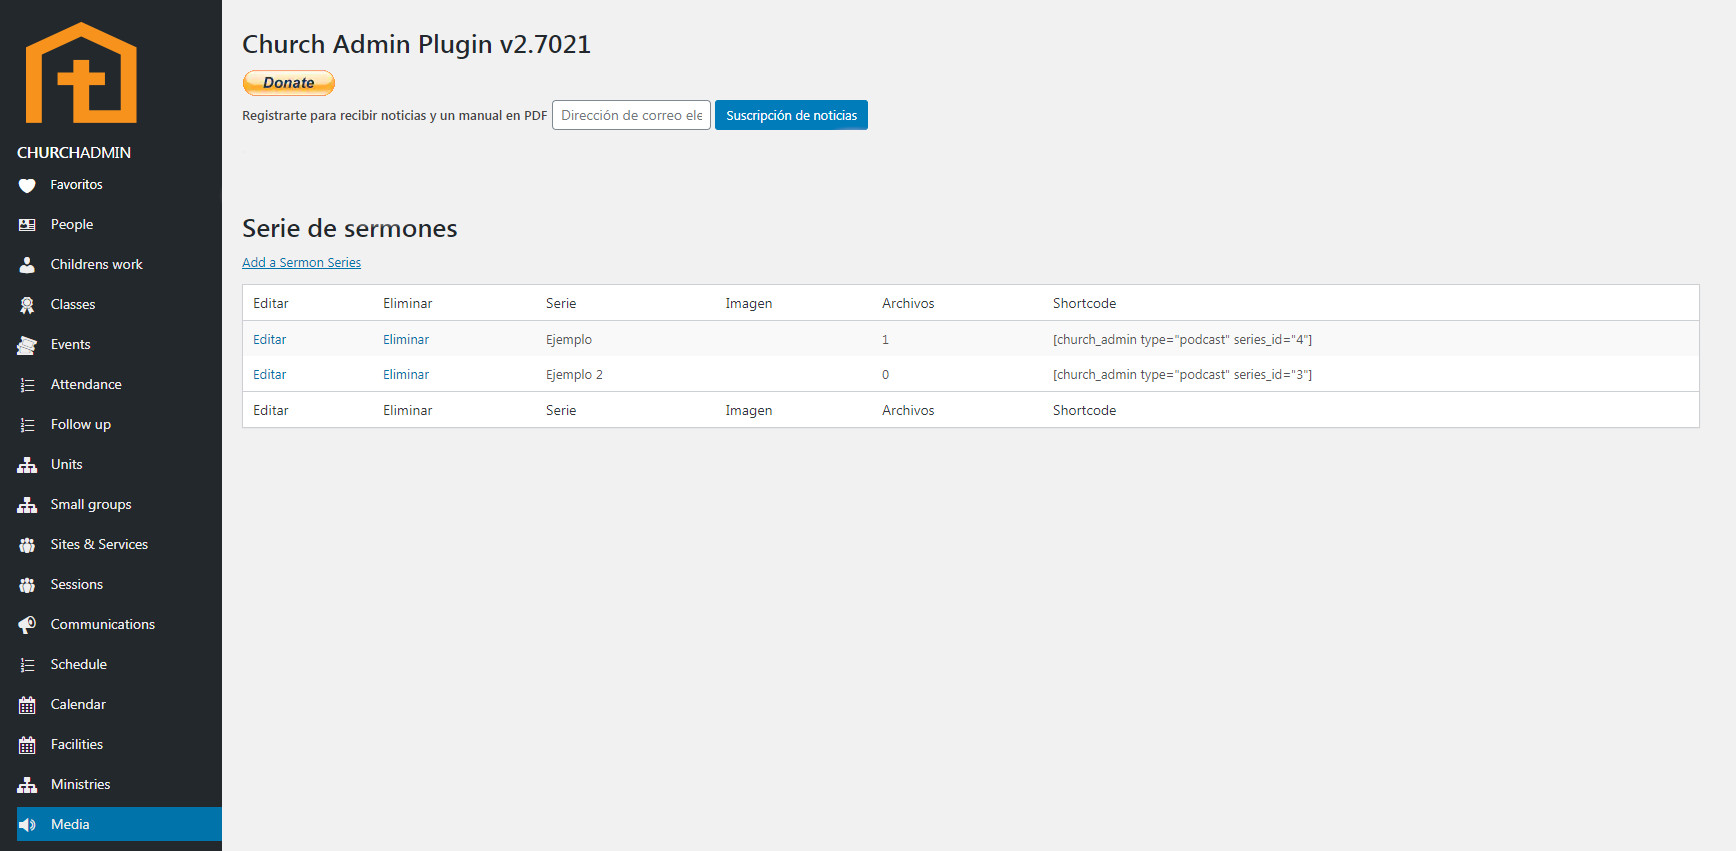The image size is (1736, 851).
Task: Click the Units hierarchy icon
Action: 27,465
